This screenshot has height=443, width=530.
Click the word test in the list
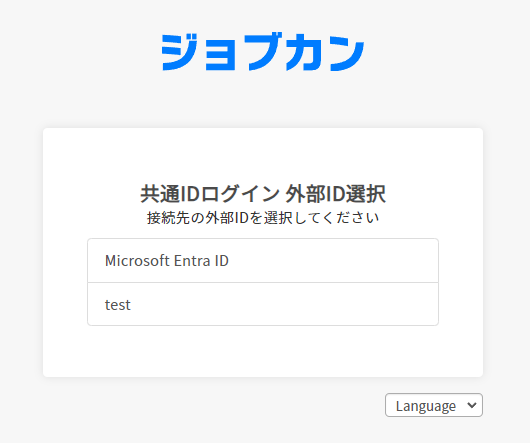click(x=118, y=305)
